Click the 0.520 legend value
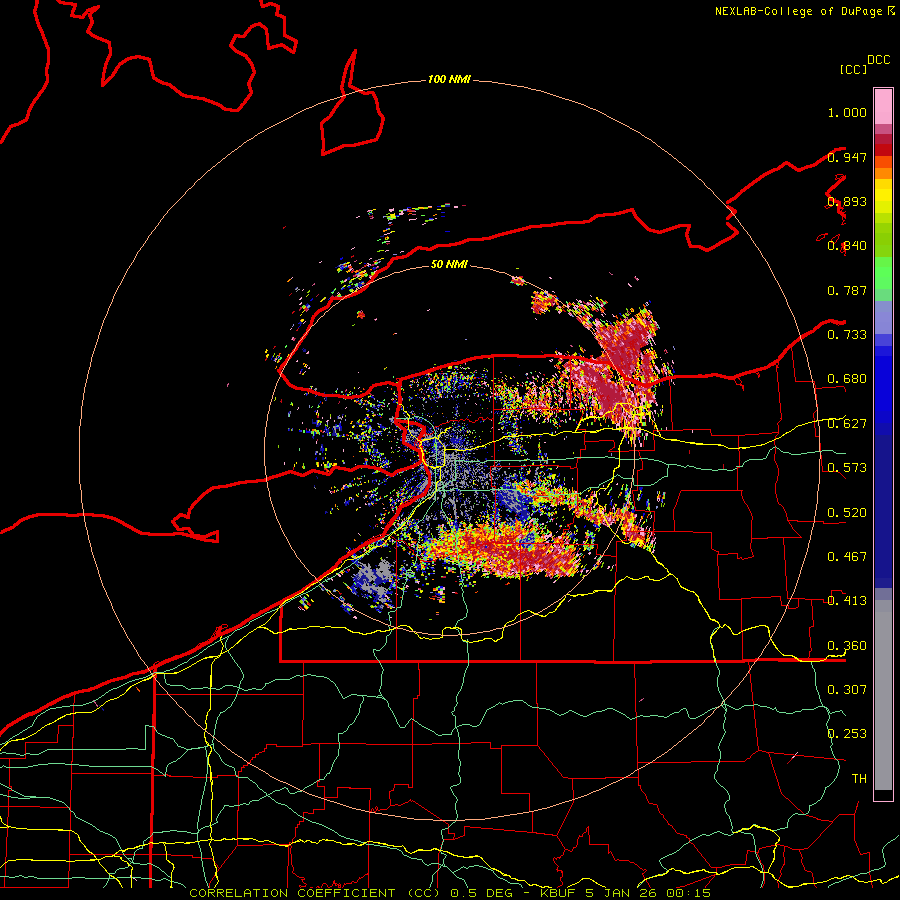The width and height of the screenshot is (900, 900). click(847, 513)
